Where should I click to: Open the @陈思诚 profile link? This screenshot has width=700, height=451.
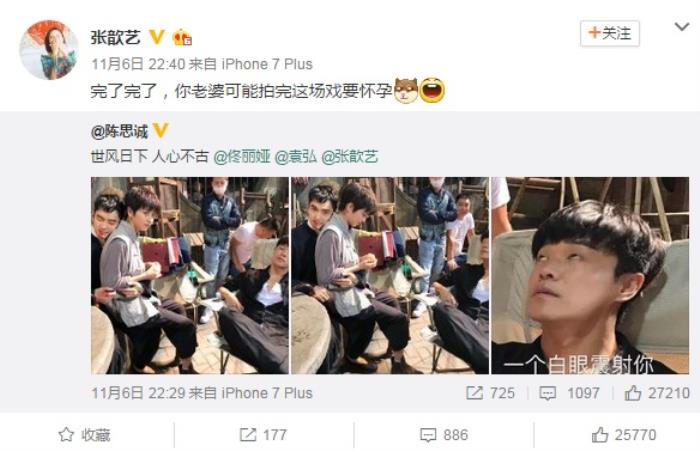point(119,131)
